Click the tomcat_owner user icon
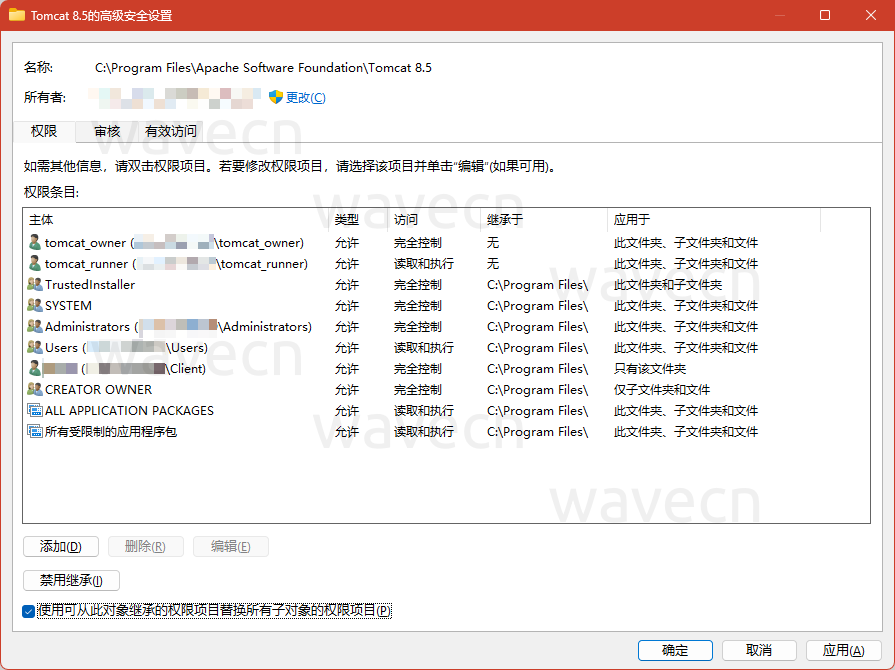The height and width of the screenshot is (670, 895). [34, 243]
